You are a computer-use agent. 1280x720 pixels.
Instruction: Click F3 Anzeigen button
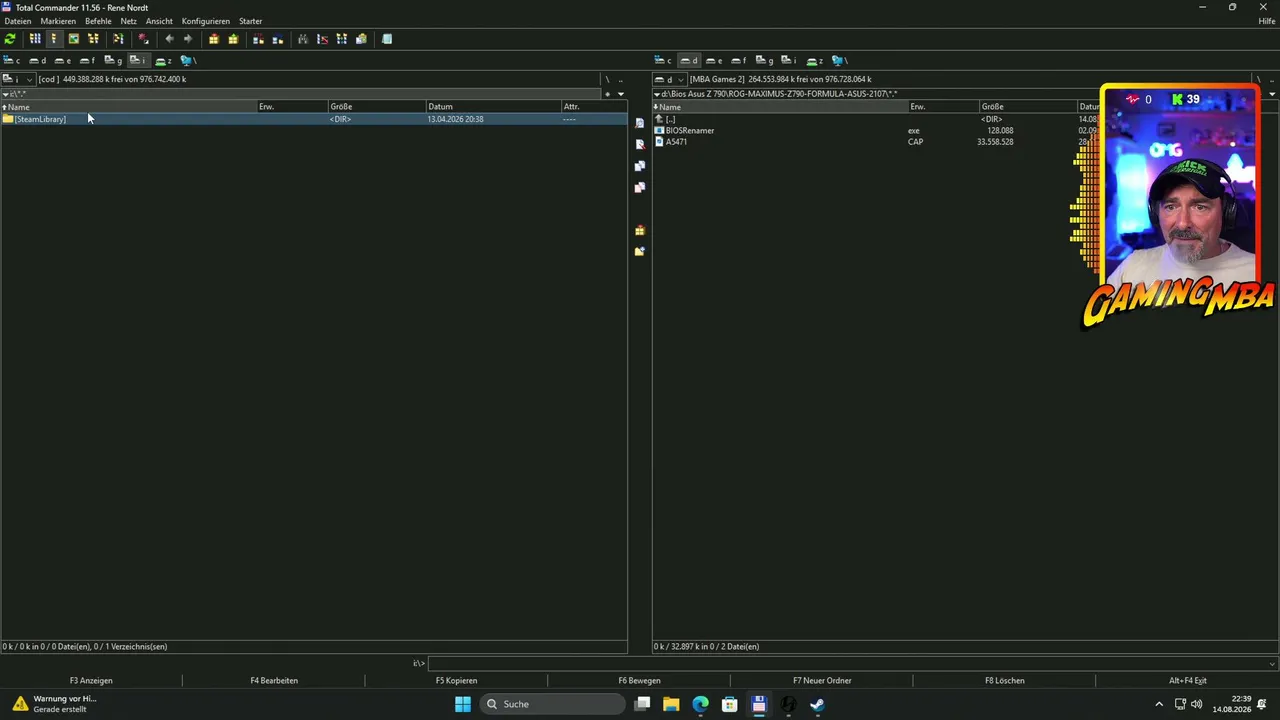pyautogui.click(x=91, y=680)
